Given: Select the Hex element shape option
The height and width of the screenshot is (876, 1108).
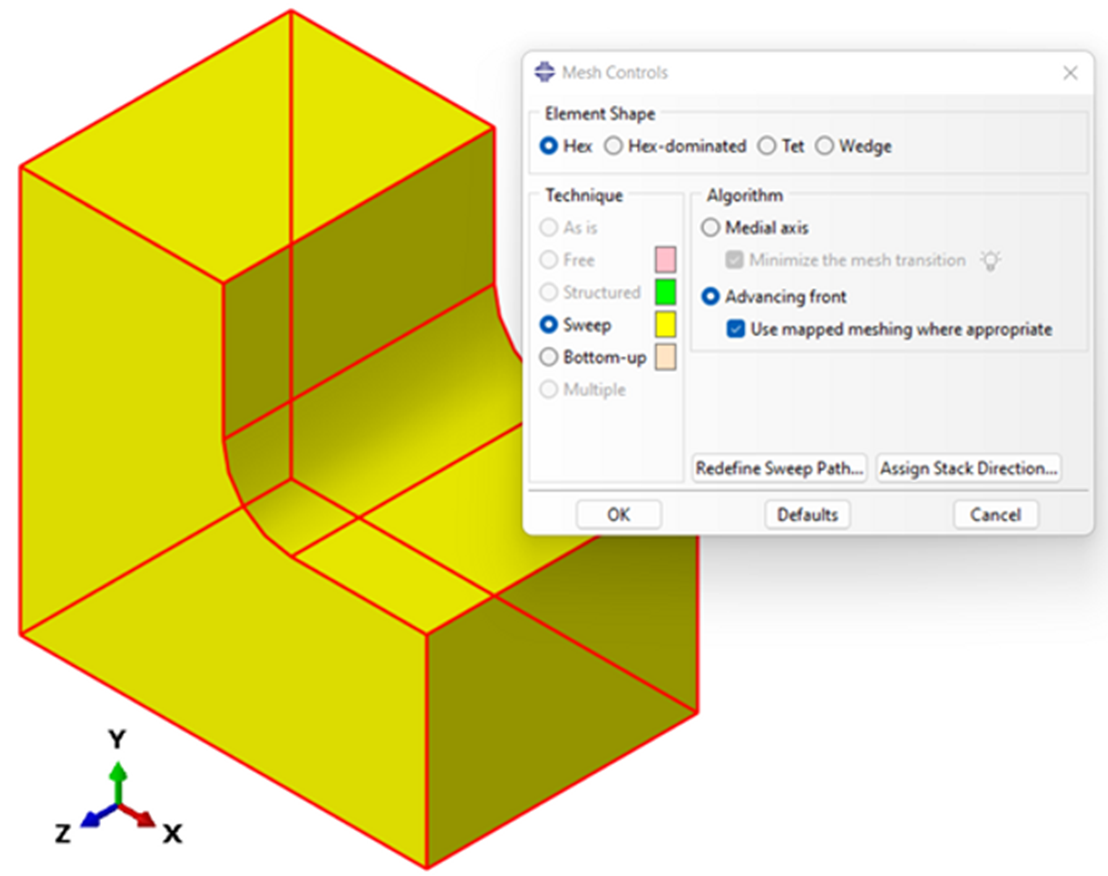Looking at the screenshot, I should click(x=548, y=146).
